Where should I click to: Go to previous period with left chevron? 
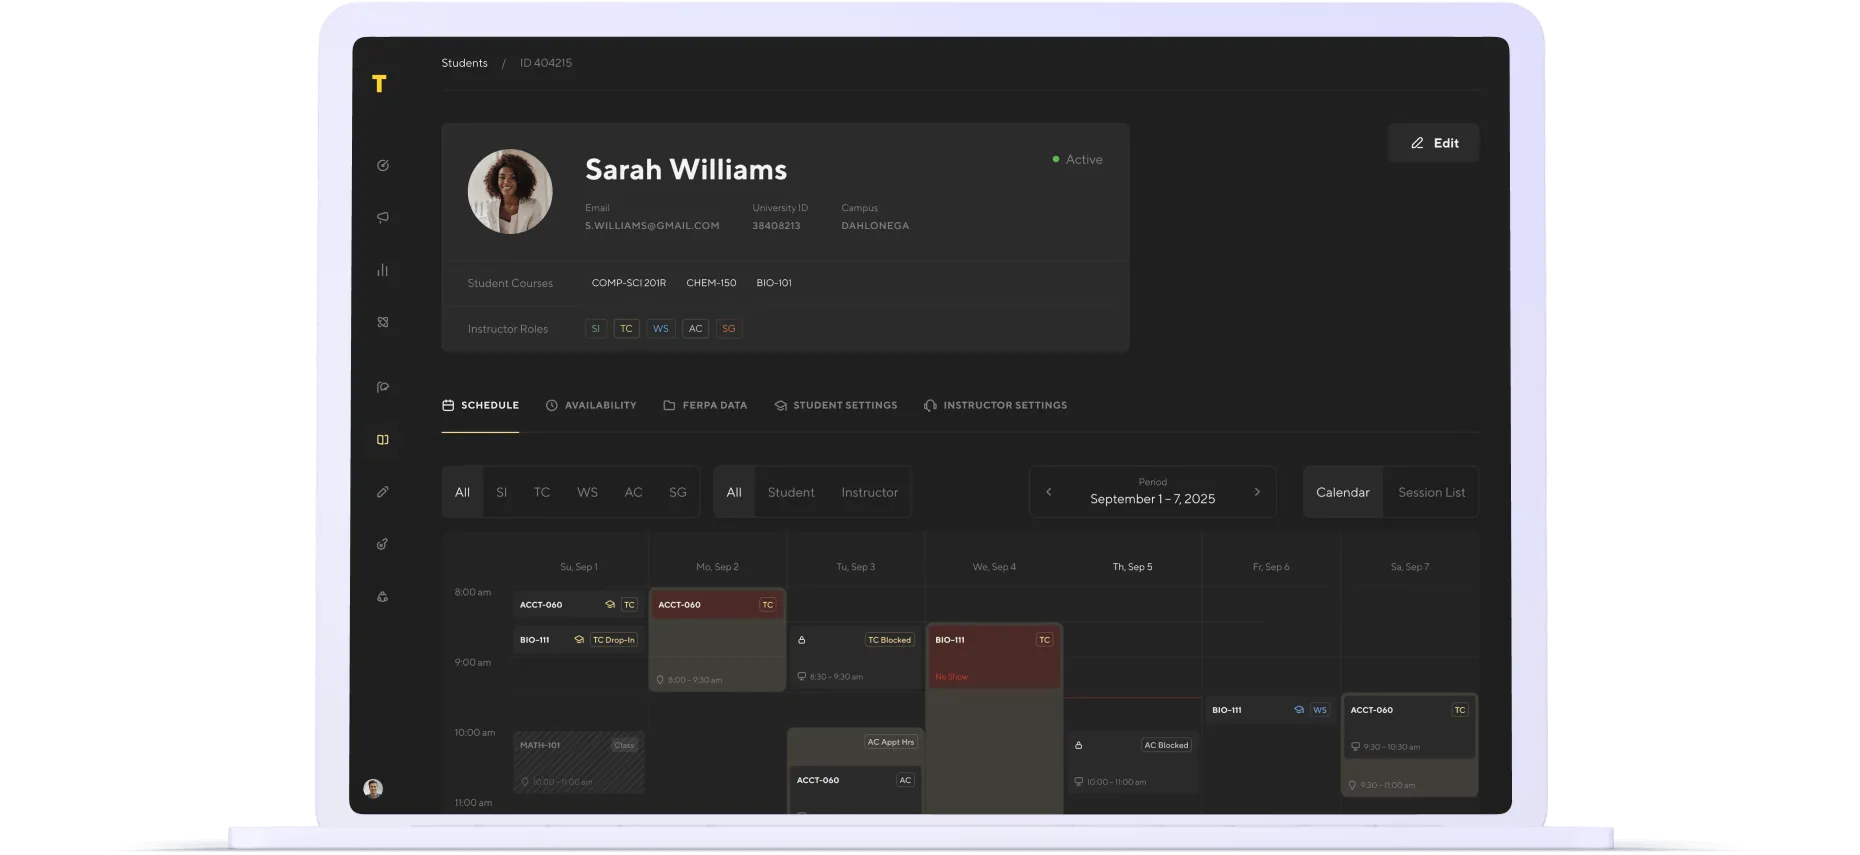coord(1049,492)
